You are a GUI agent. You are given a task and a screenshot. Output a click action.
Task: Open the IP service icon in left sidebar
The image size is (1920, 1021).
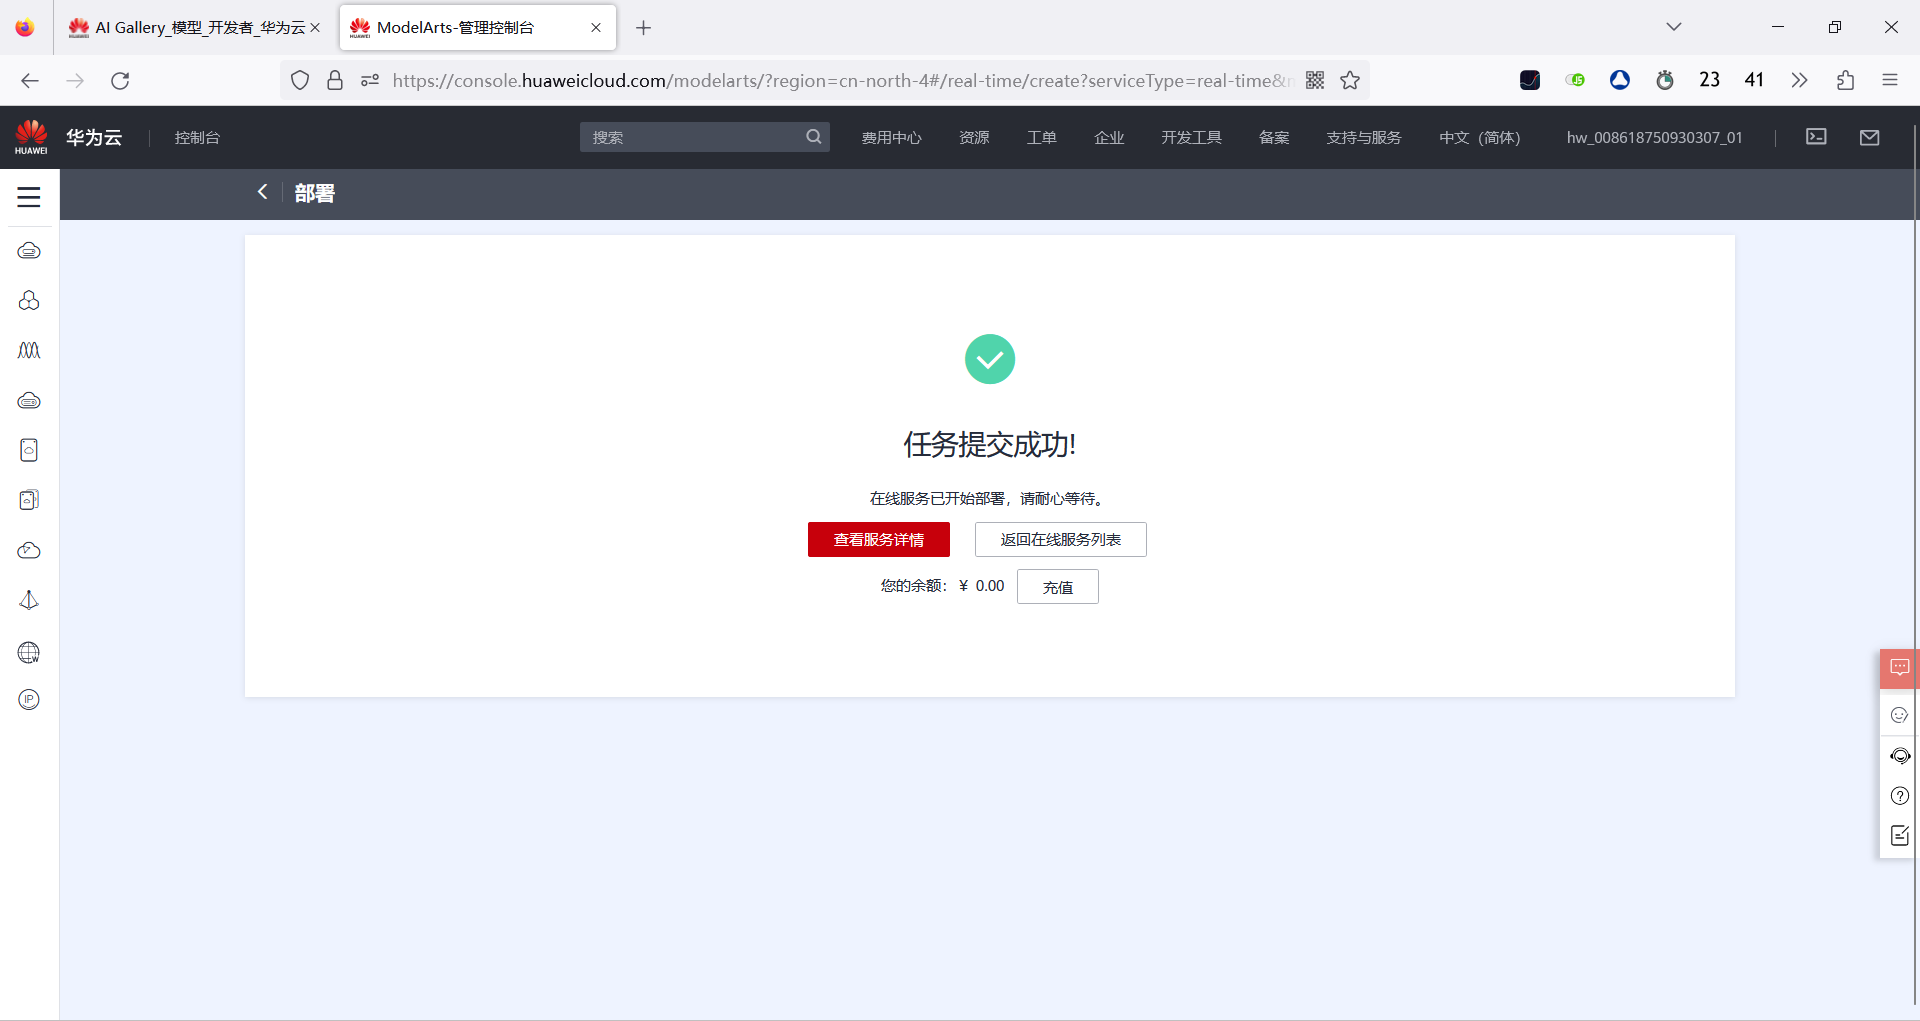[29, 699]
